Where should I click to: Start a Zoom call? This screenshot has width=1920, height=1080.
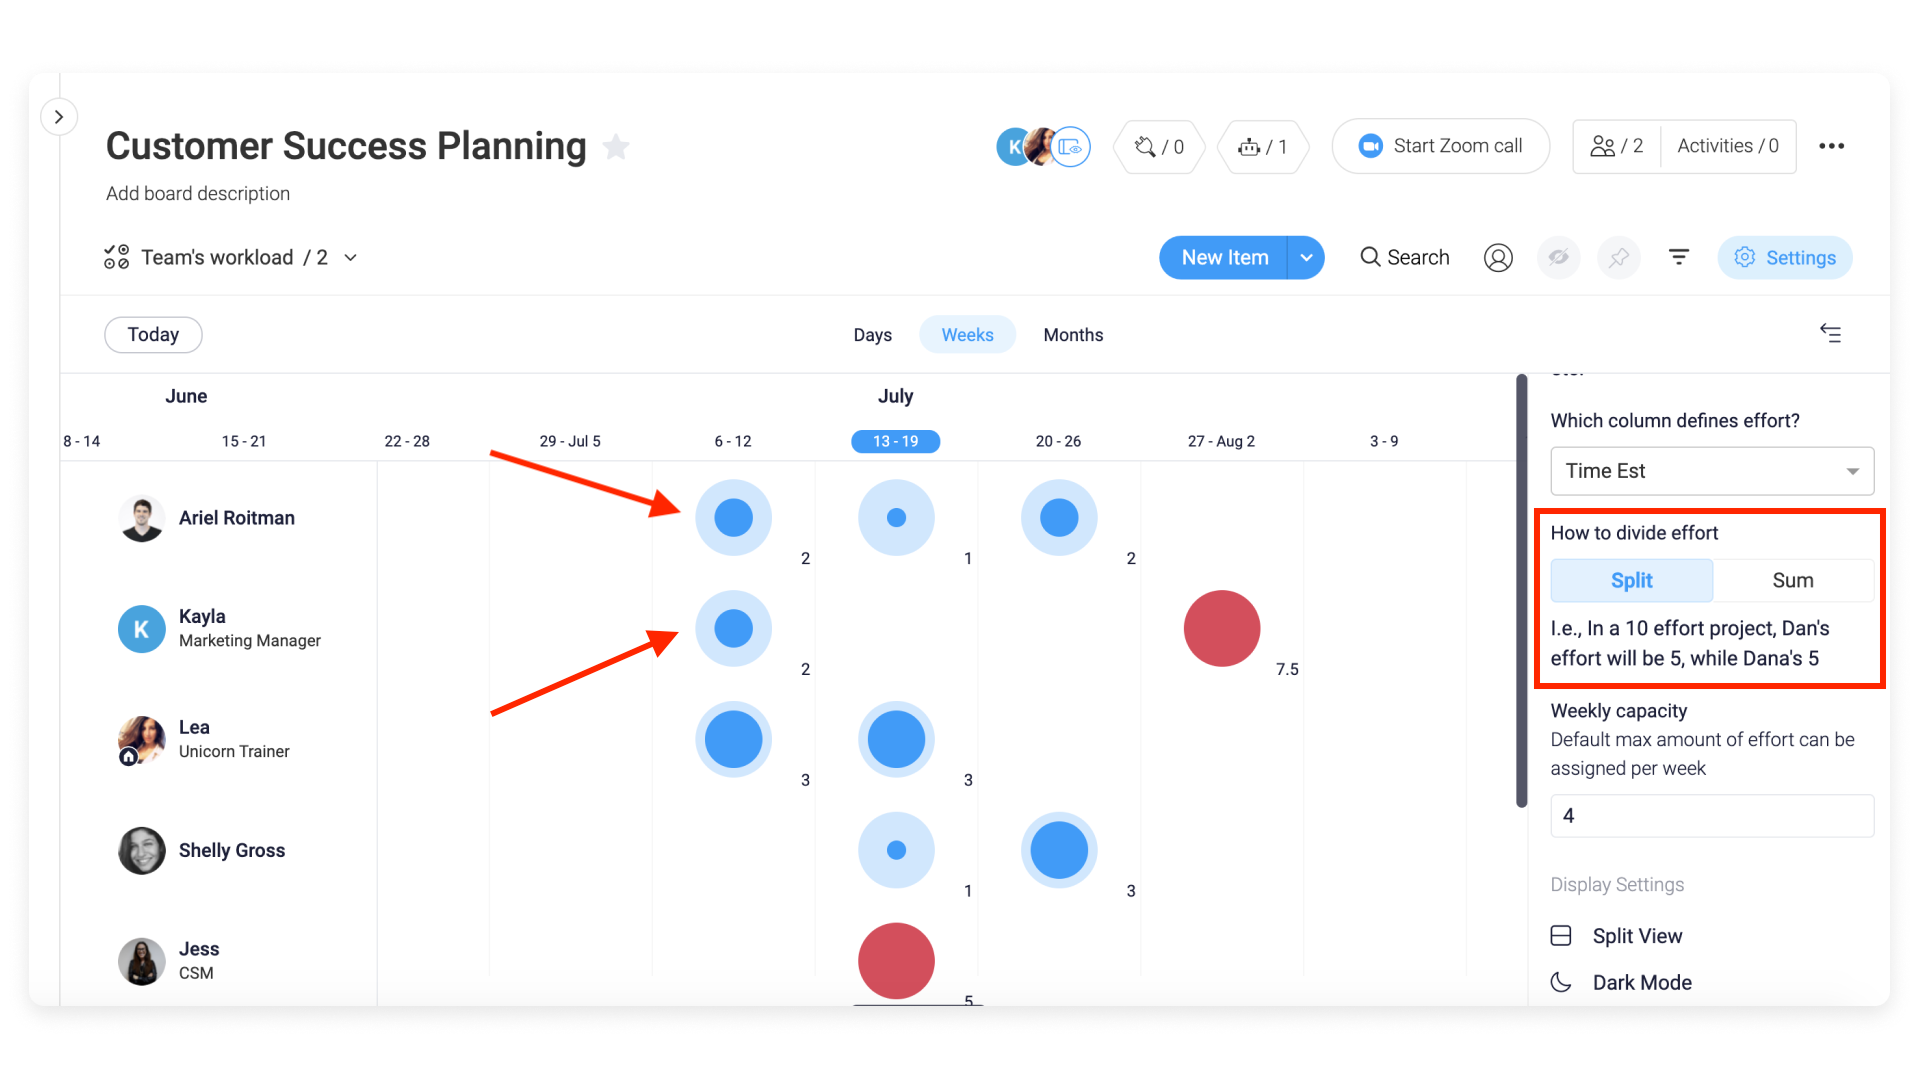click(x=1441, y=146)
